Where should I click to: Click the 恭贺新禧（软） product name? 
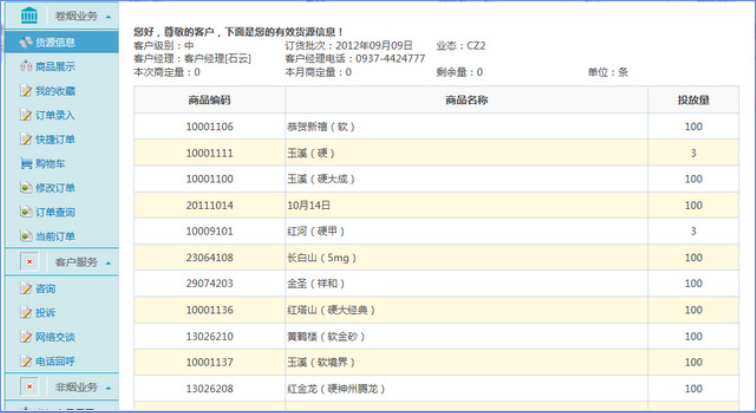pyautogui.click(x=321, y=127)
